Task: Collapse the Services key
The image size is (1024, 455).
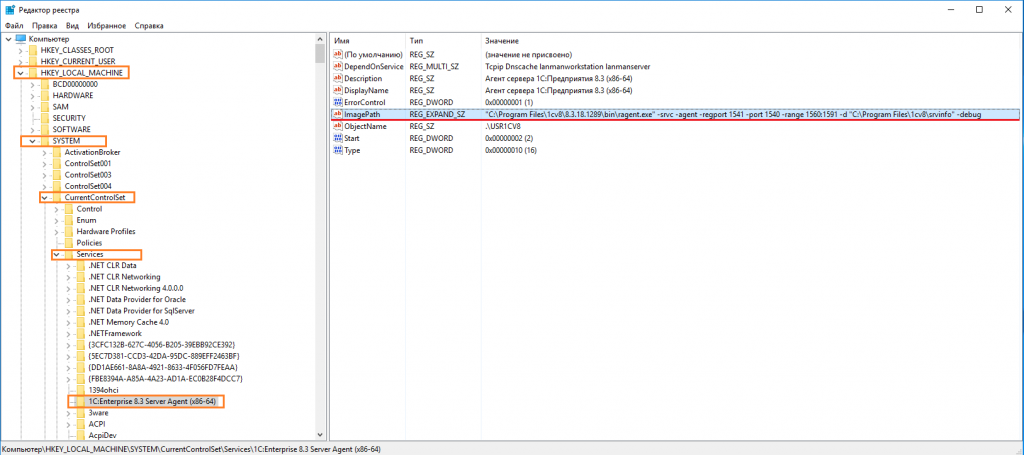Action: (x=56, y=254)
